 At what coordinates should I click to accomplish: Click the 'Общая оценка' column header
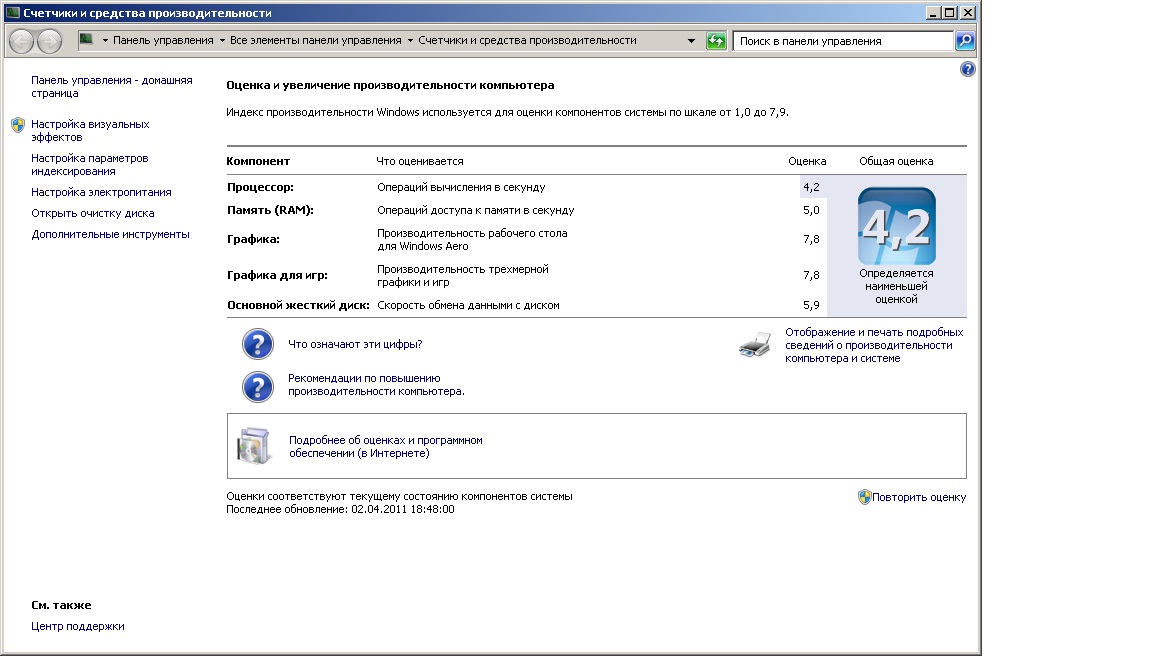[x=896, y=161]
